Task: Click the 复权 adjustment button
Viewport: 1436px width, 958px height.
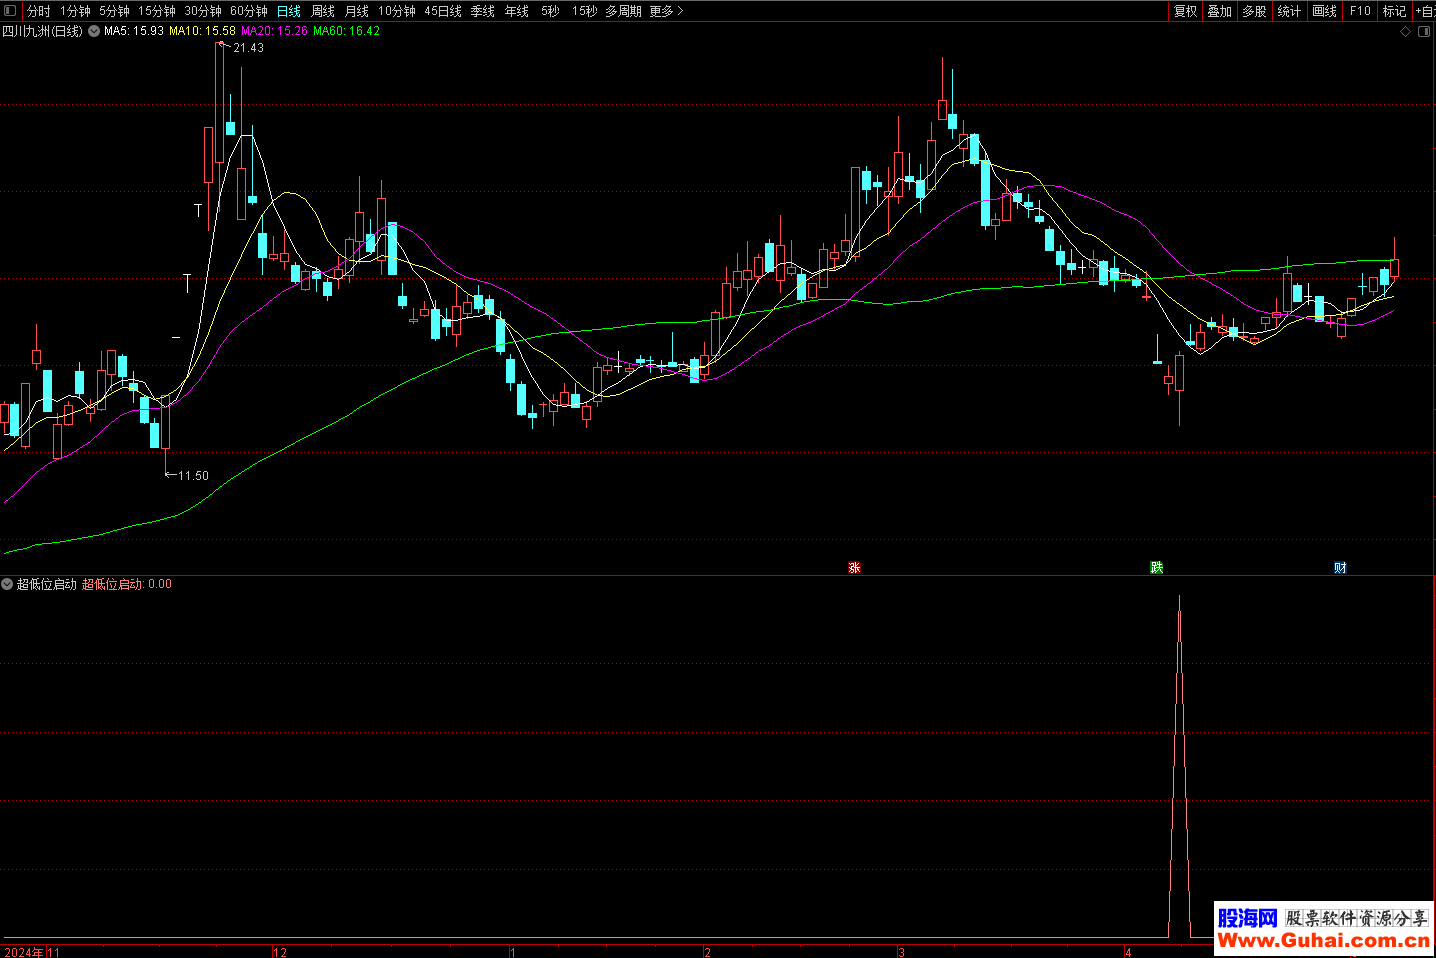Action: 1186,11
